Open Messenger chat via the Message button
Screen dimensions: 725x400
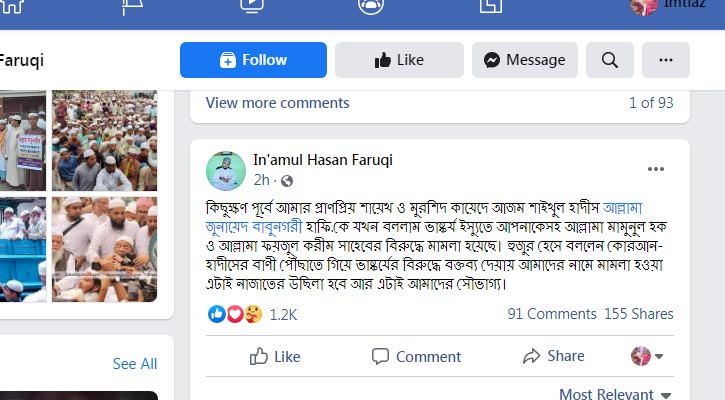coord(524,60)
